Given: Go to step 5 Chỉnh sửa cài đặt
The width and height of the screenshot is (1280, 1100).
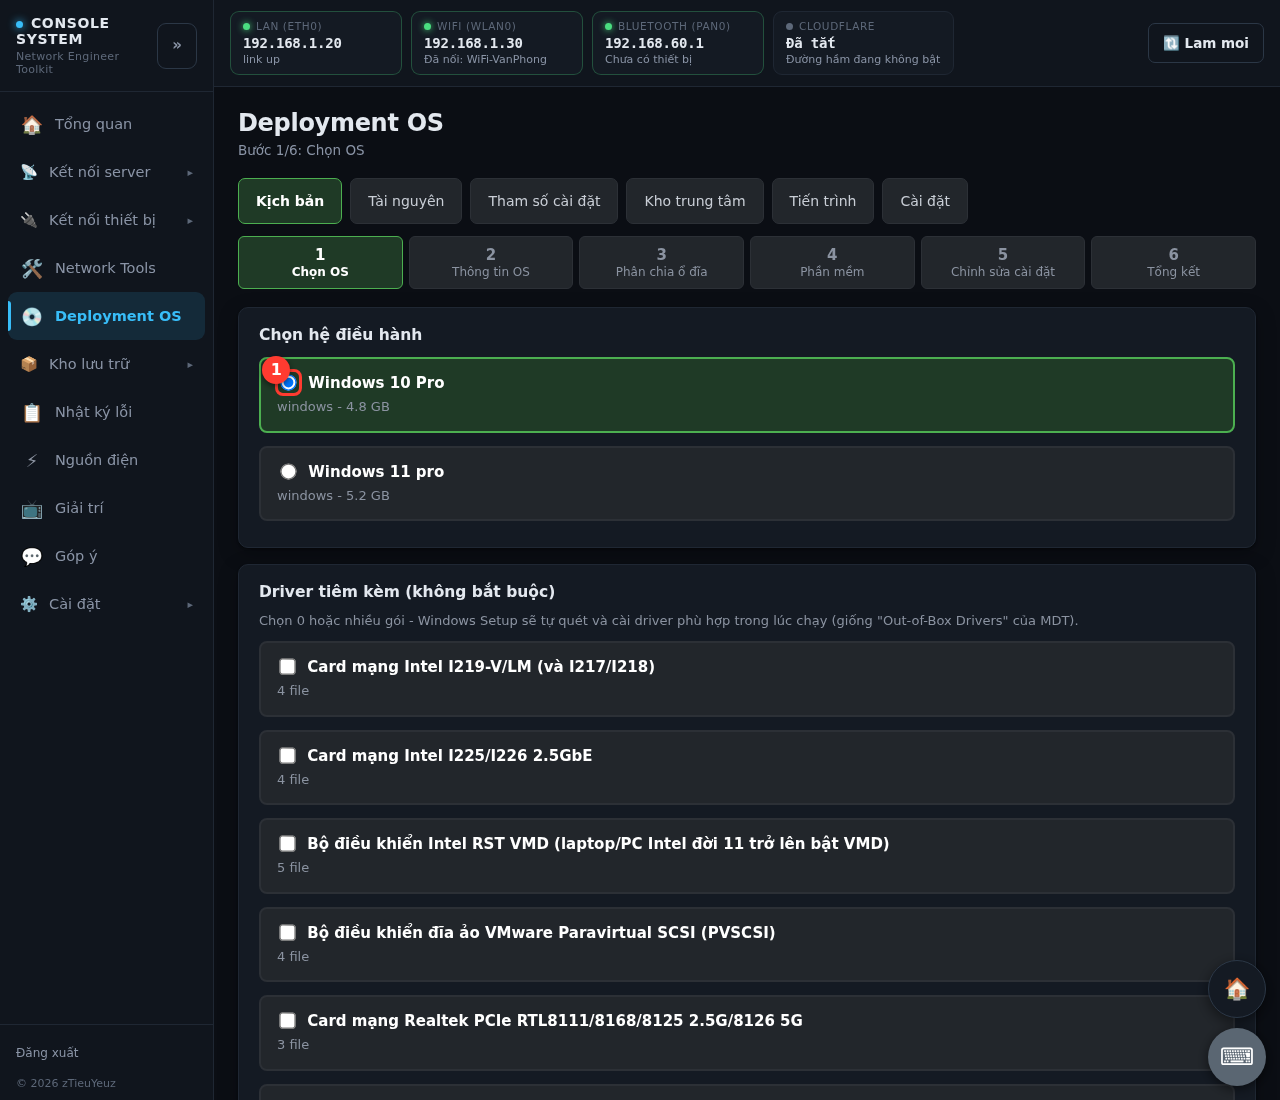Looking at the screenshot, I should tap(1003, 262).
